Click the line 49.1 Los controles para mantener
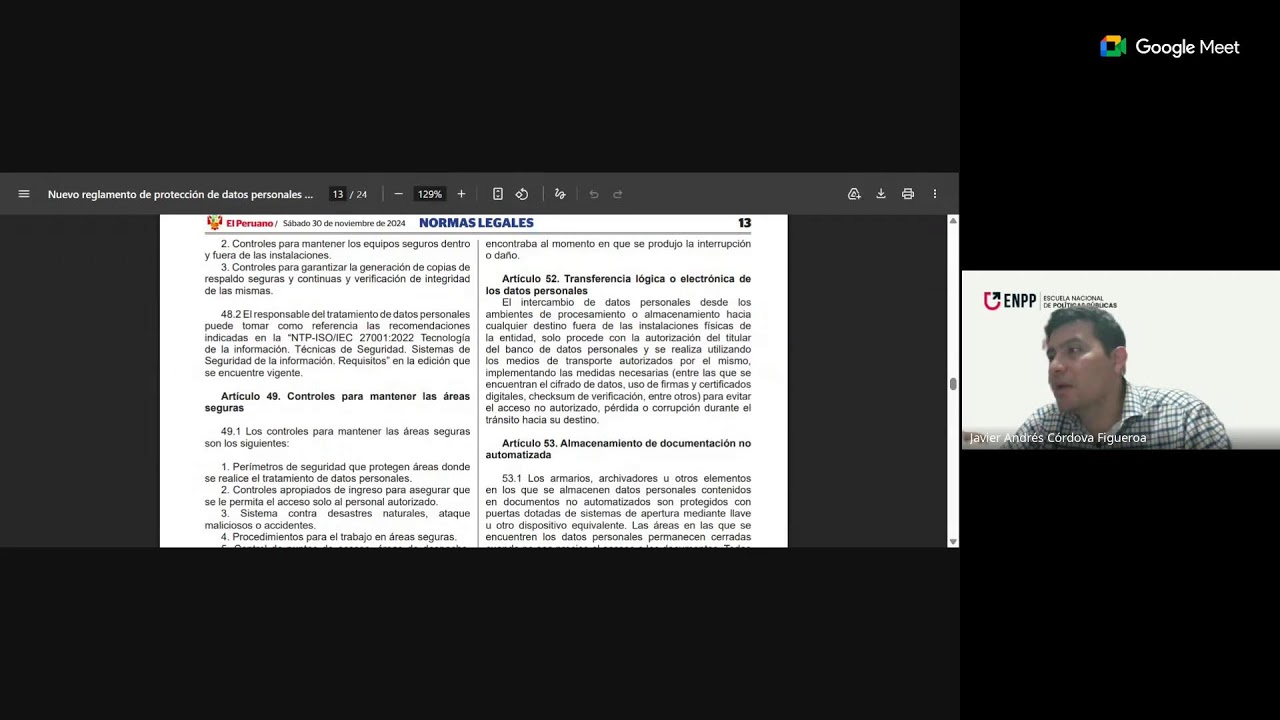1280x720 pixels. [337, 437]
